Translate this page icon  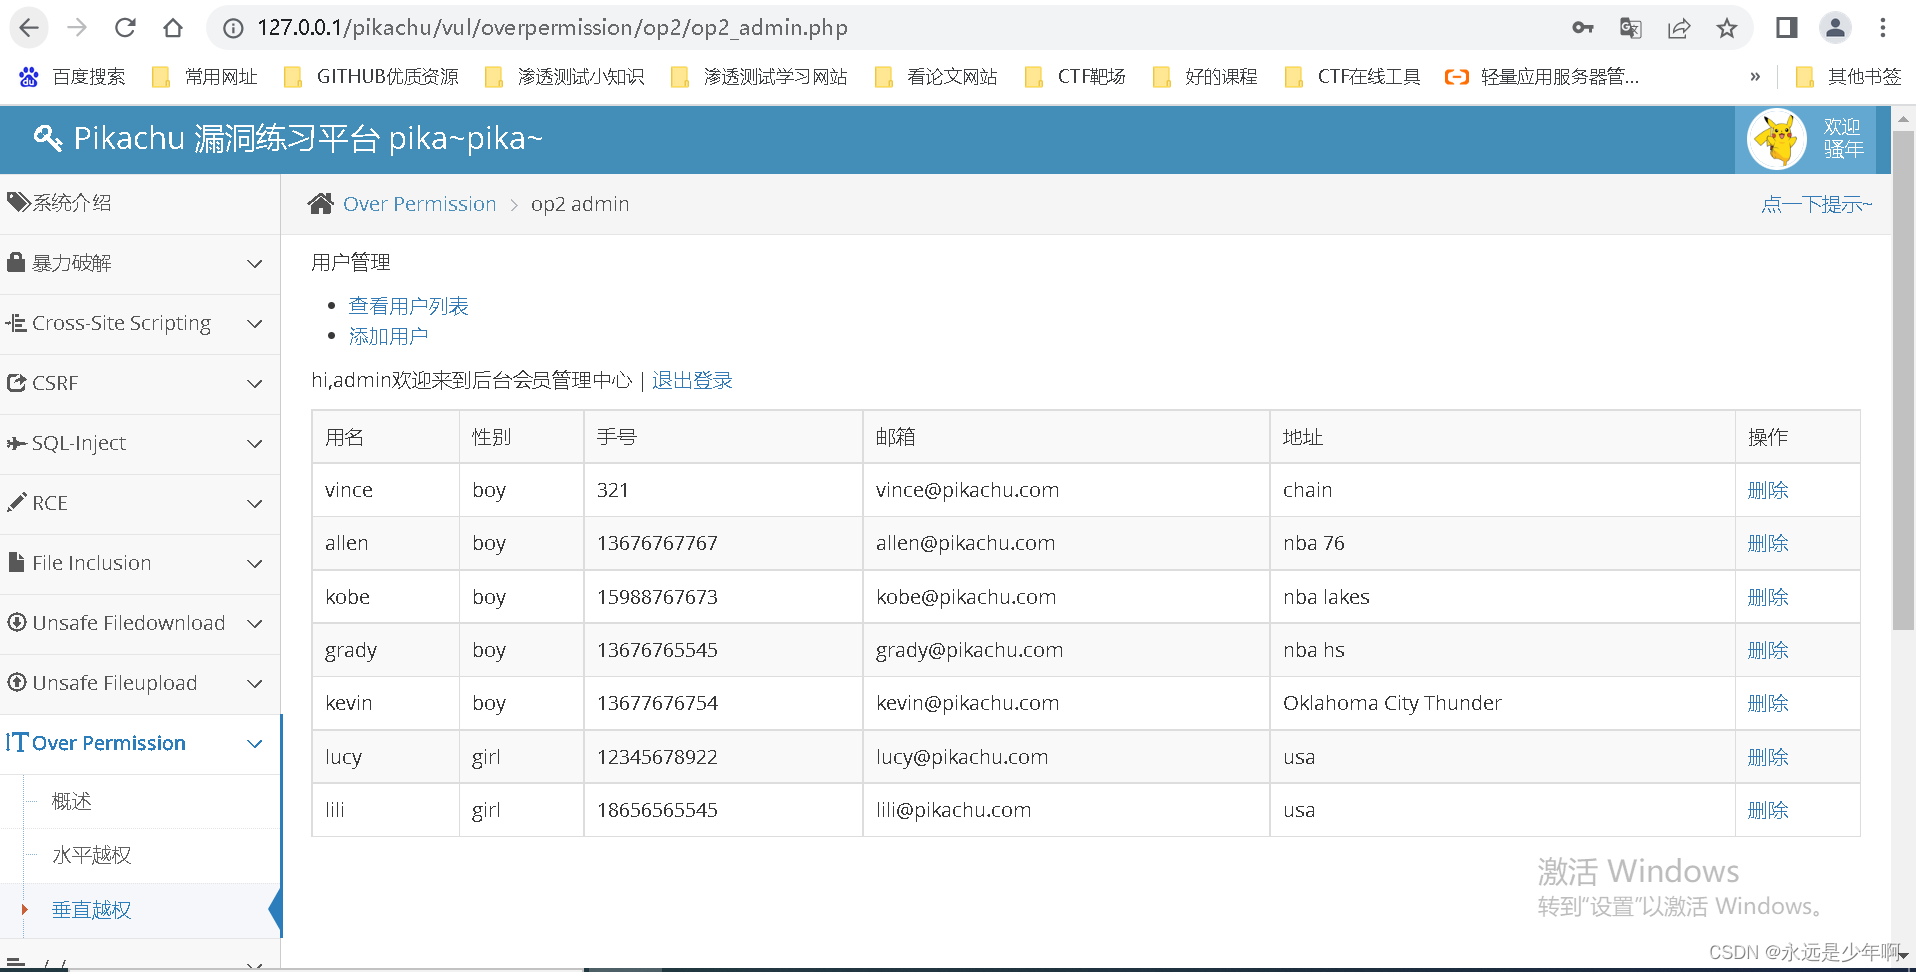coord(1631,28)
